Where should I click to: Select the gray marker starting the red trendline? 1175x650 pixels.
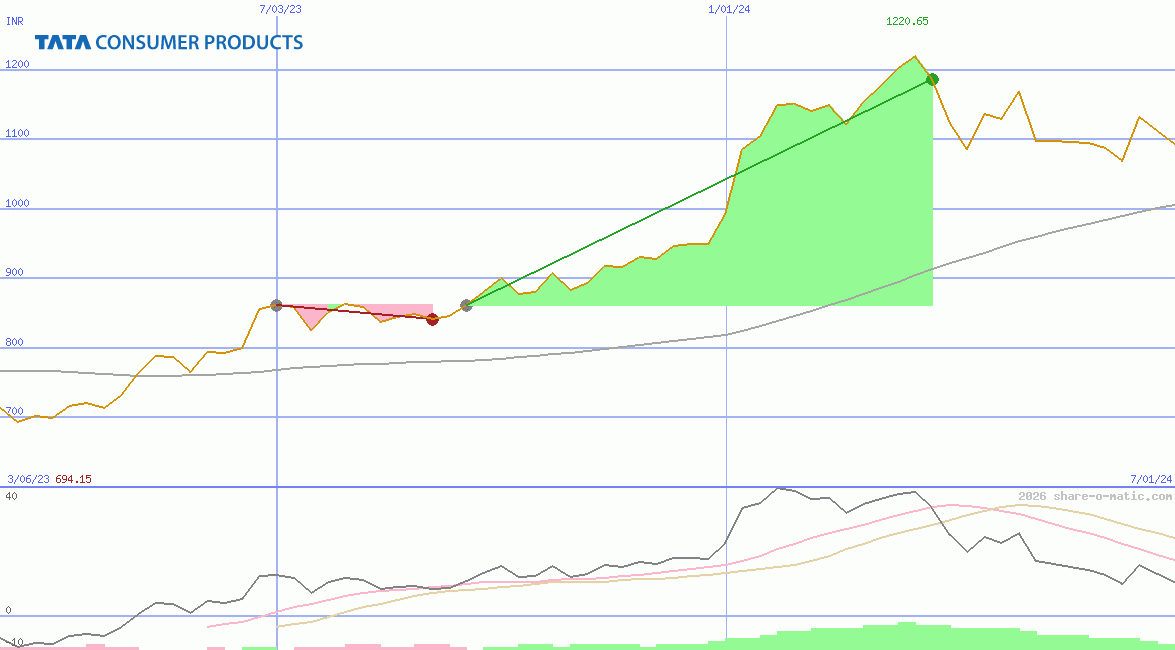pyautogui.click(x=277, y=305)
